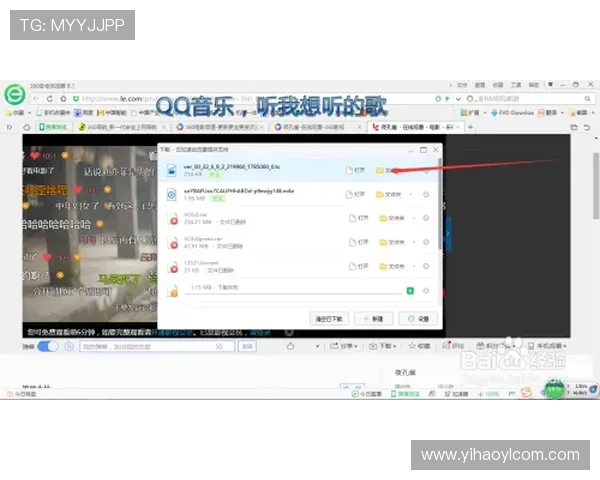Click the gear icon on 234.21 MB row
This screenshot has height=480, width=600.
(426, 218)
